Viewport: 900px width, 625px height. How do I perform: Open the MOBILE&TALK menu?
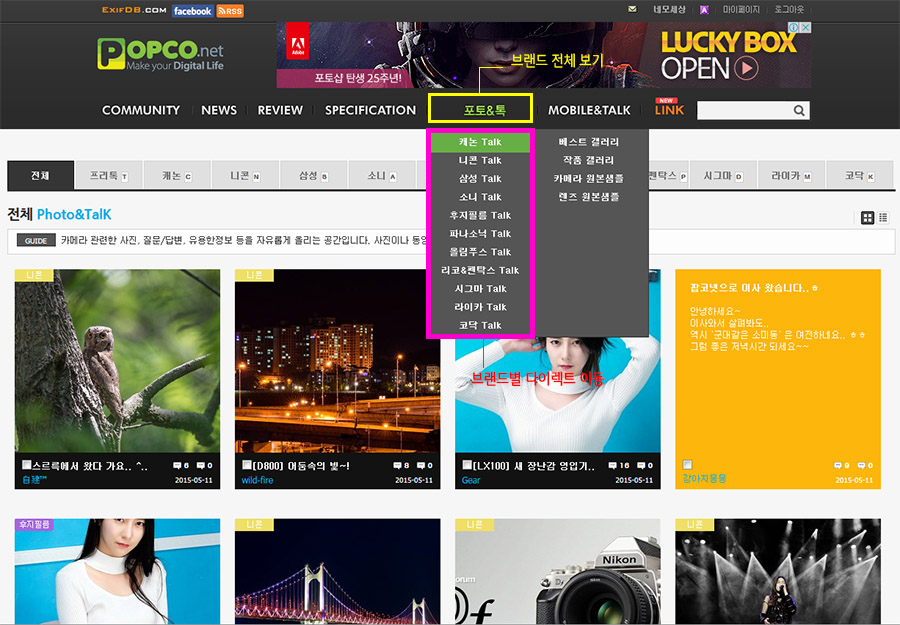[589, 110]
